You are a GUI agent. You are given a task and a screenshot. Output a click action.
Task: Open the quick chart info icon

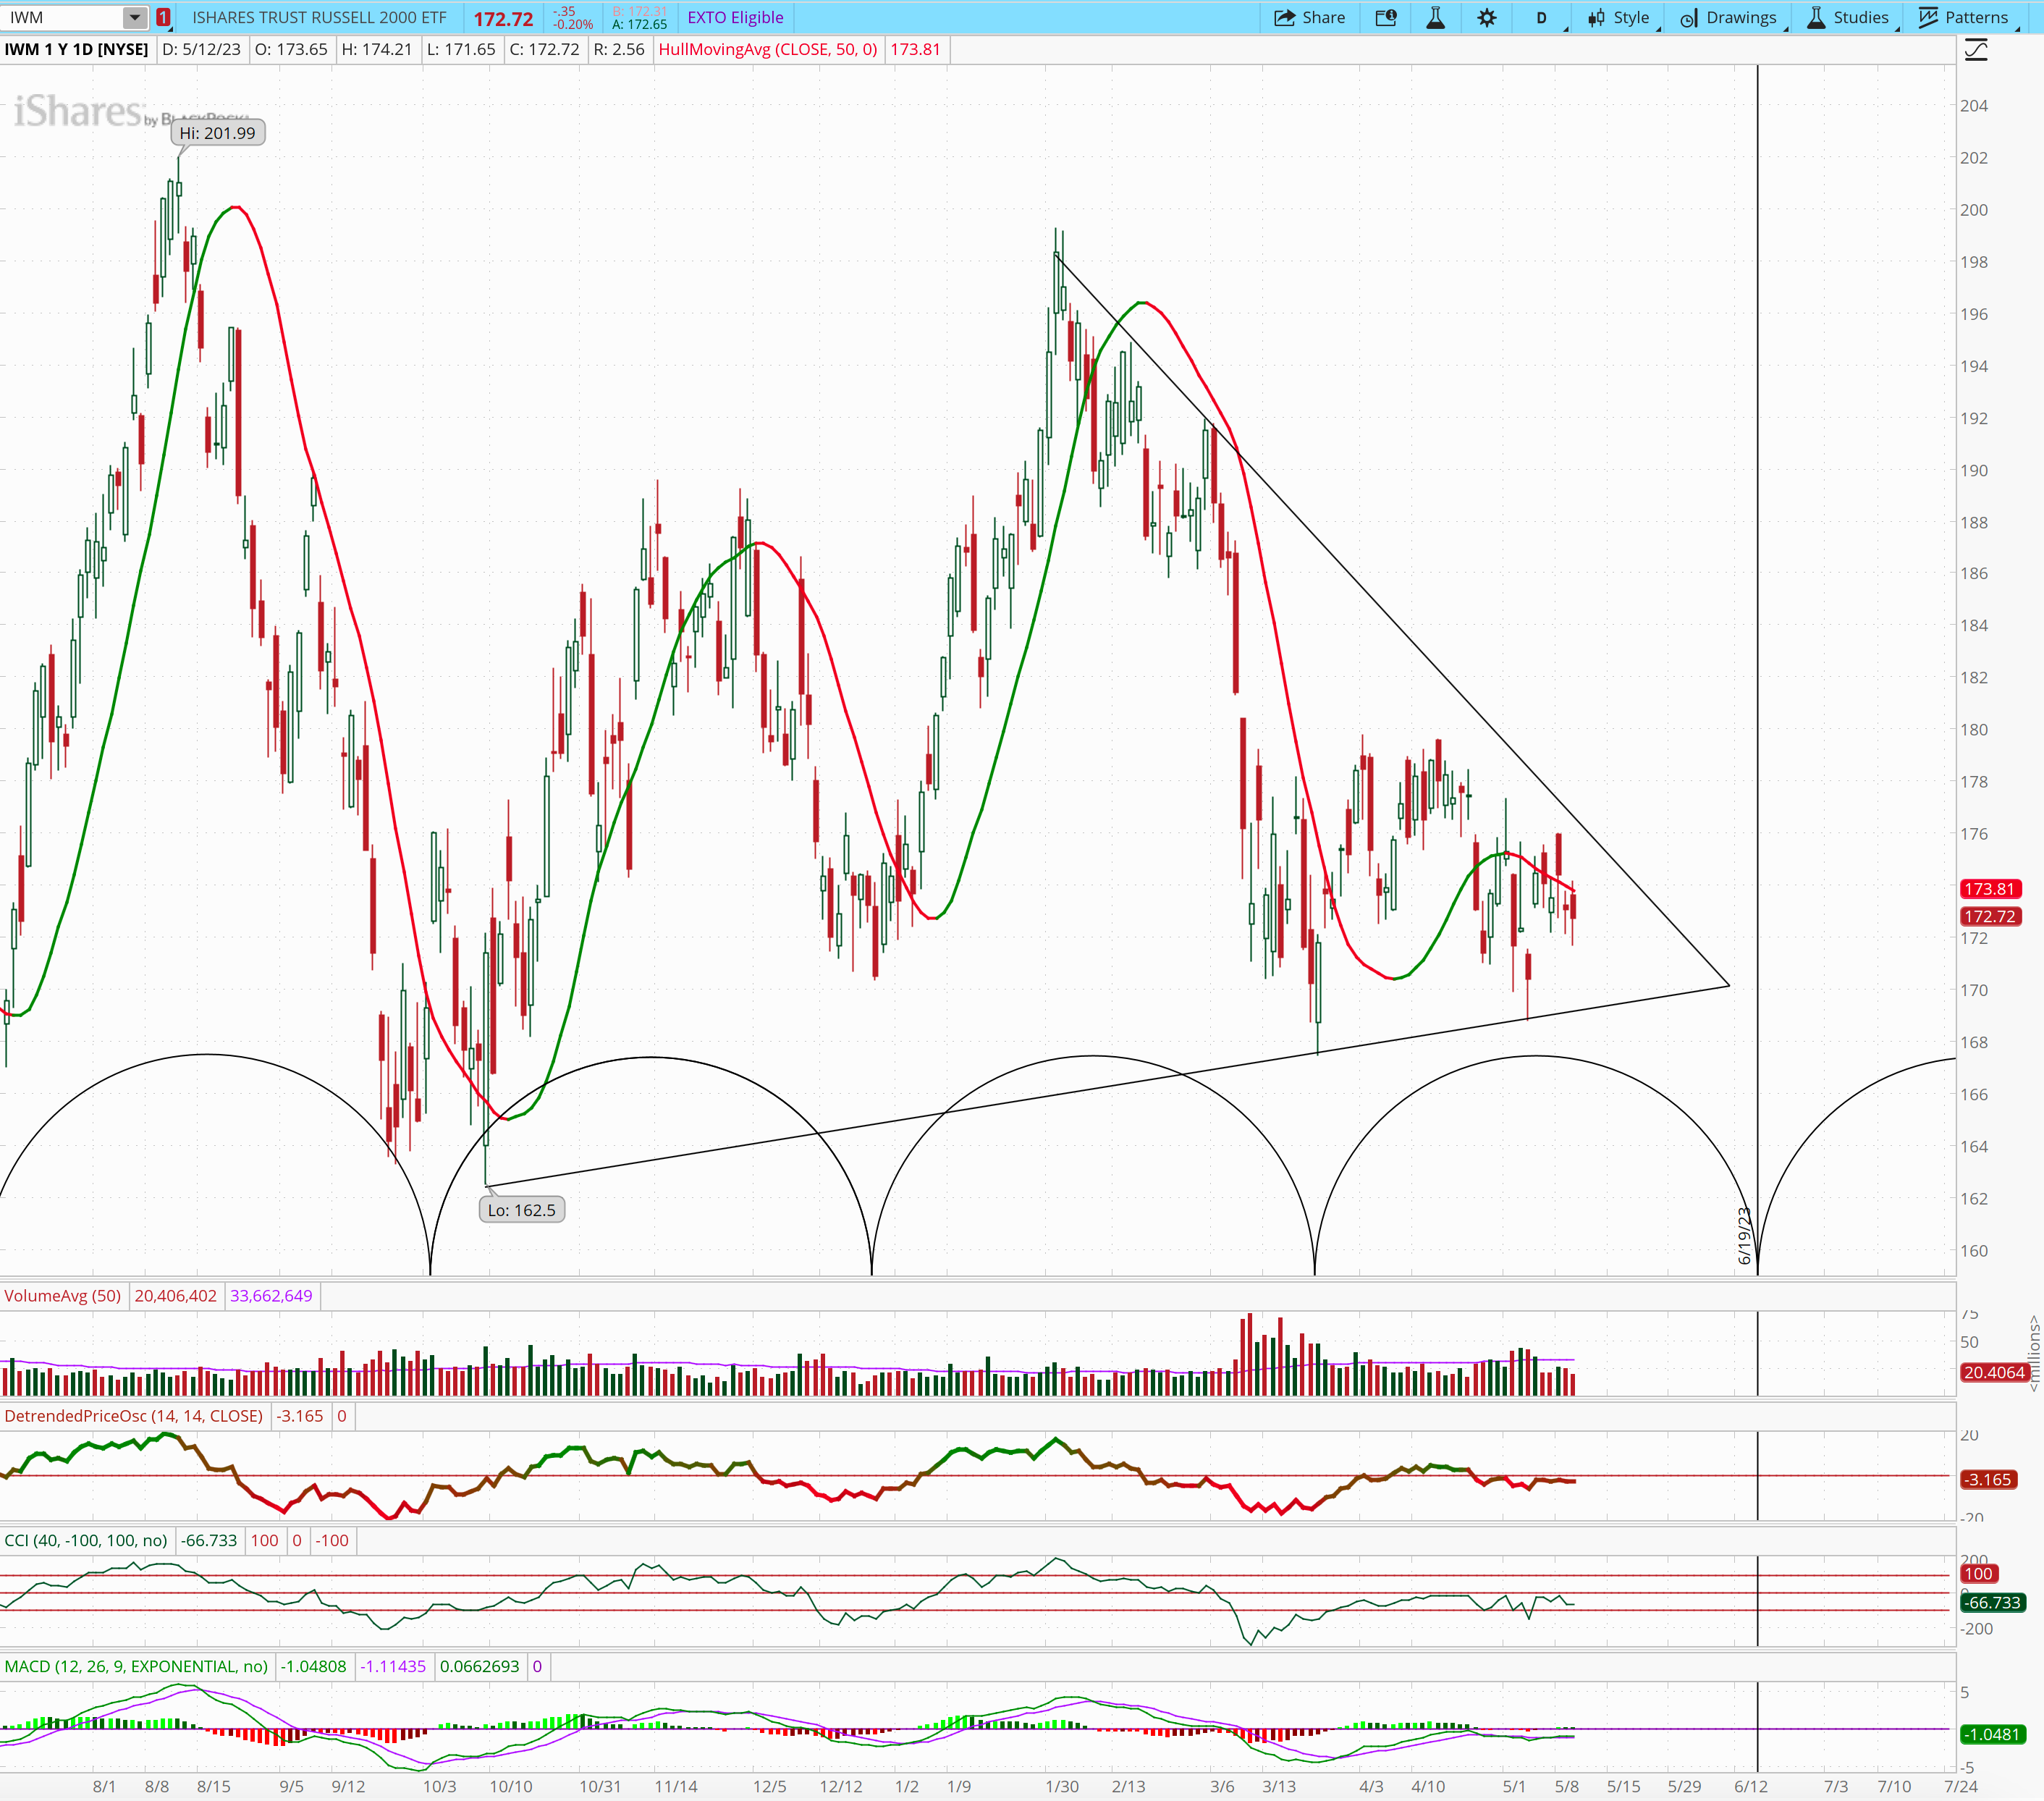click(x=1385, y=17)
